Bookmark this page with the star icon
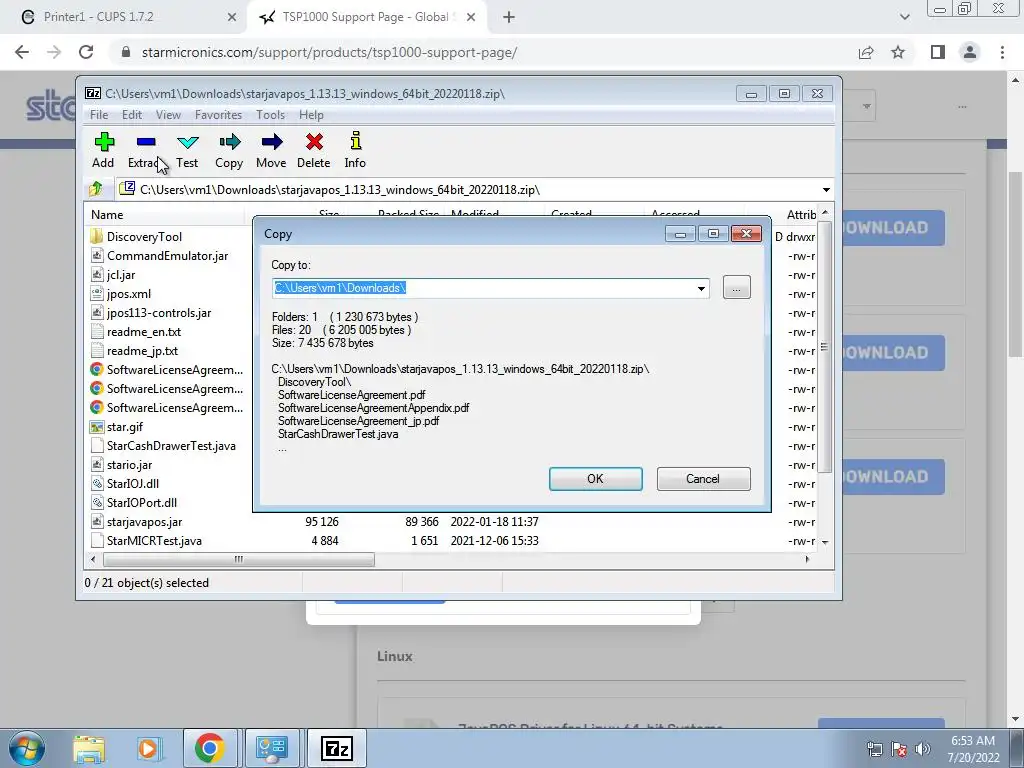The width and height of the screenshot is (1024, 768). point(898,52)
